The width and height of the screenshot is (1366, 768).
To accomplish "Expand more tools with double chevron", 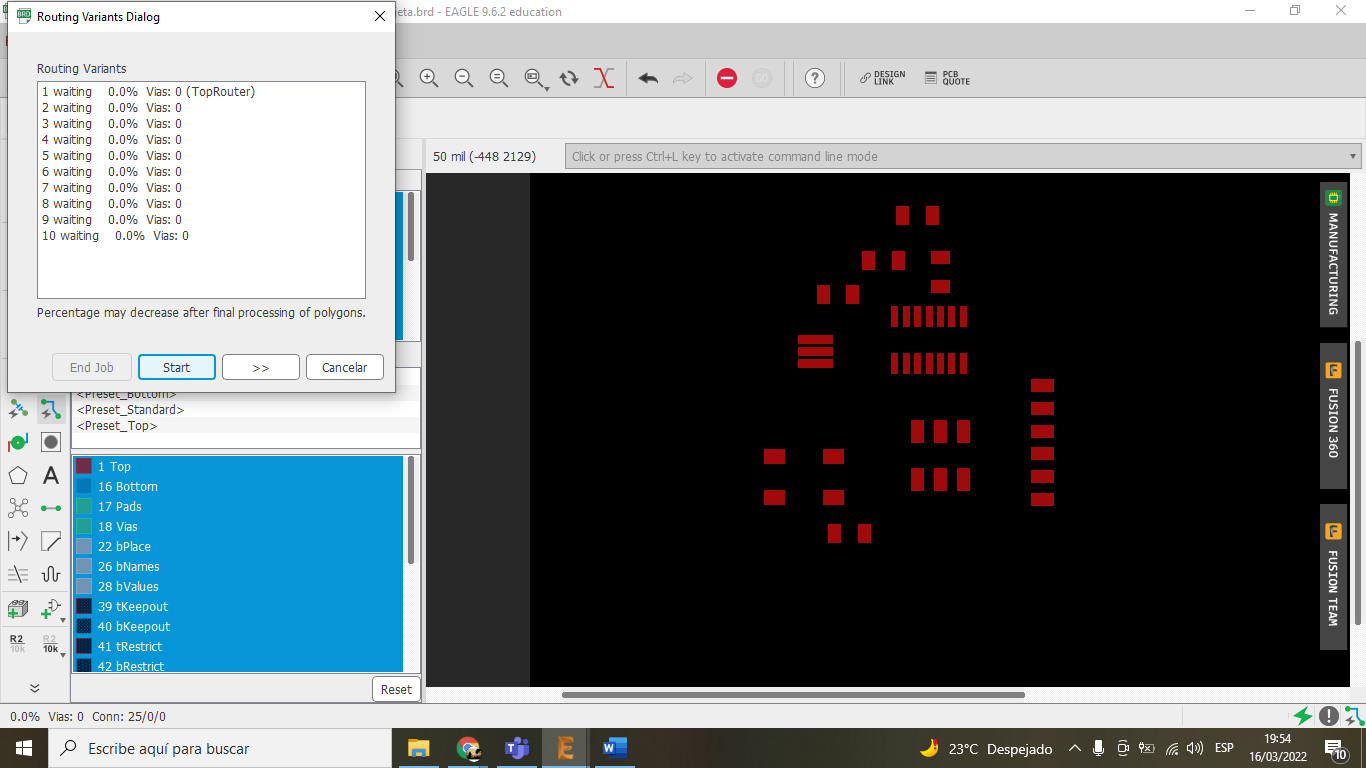I will (34, 688).
